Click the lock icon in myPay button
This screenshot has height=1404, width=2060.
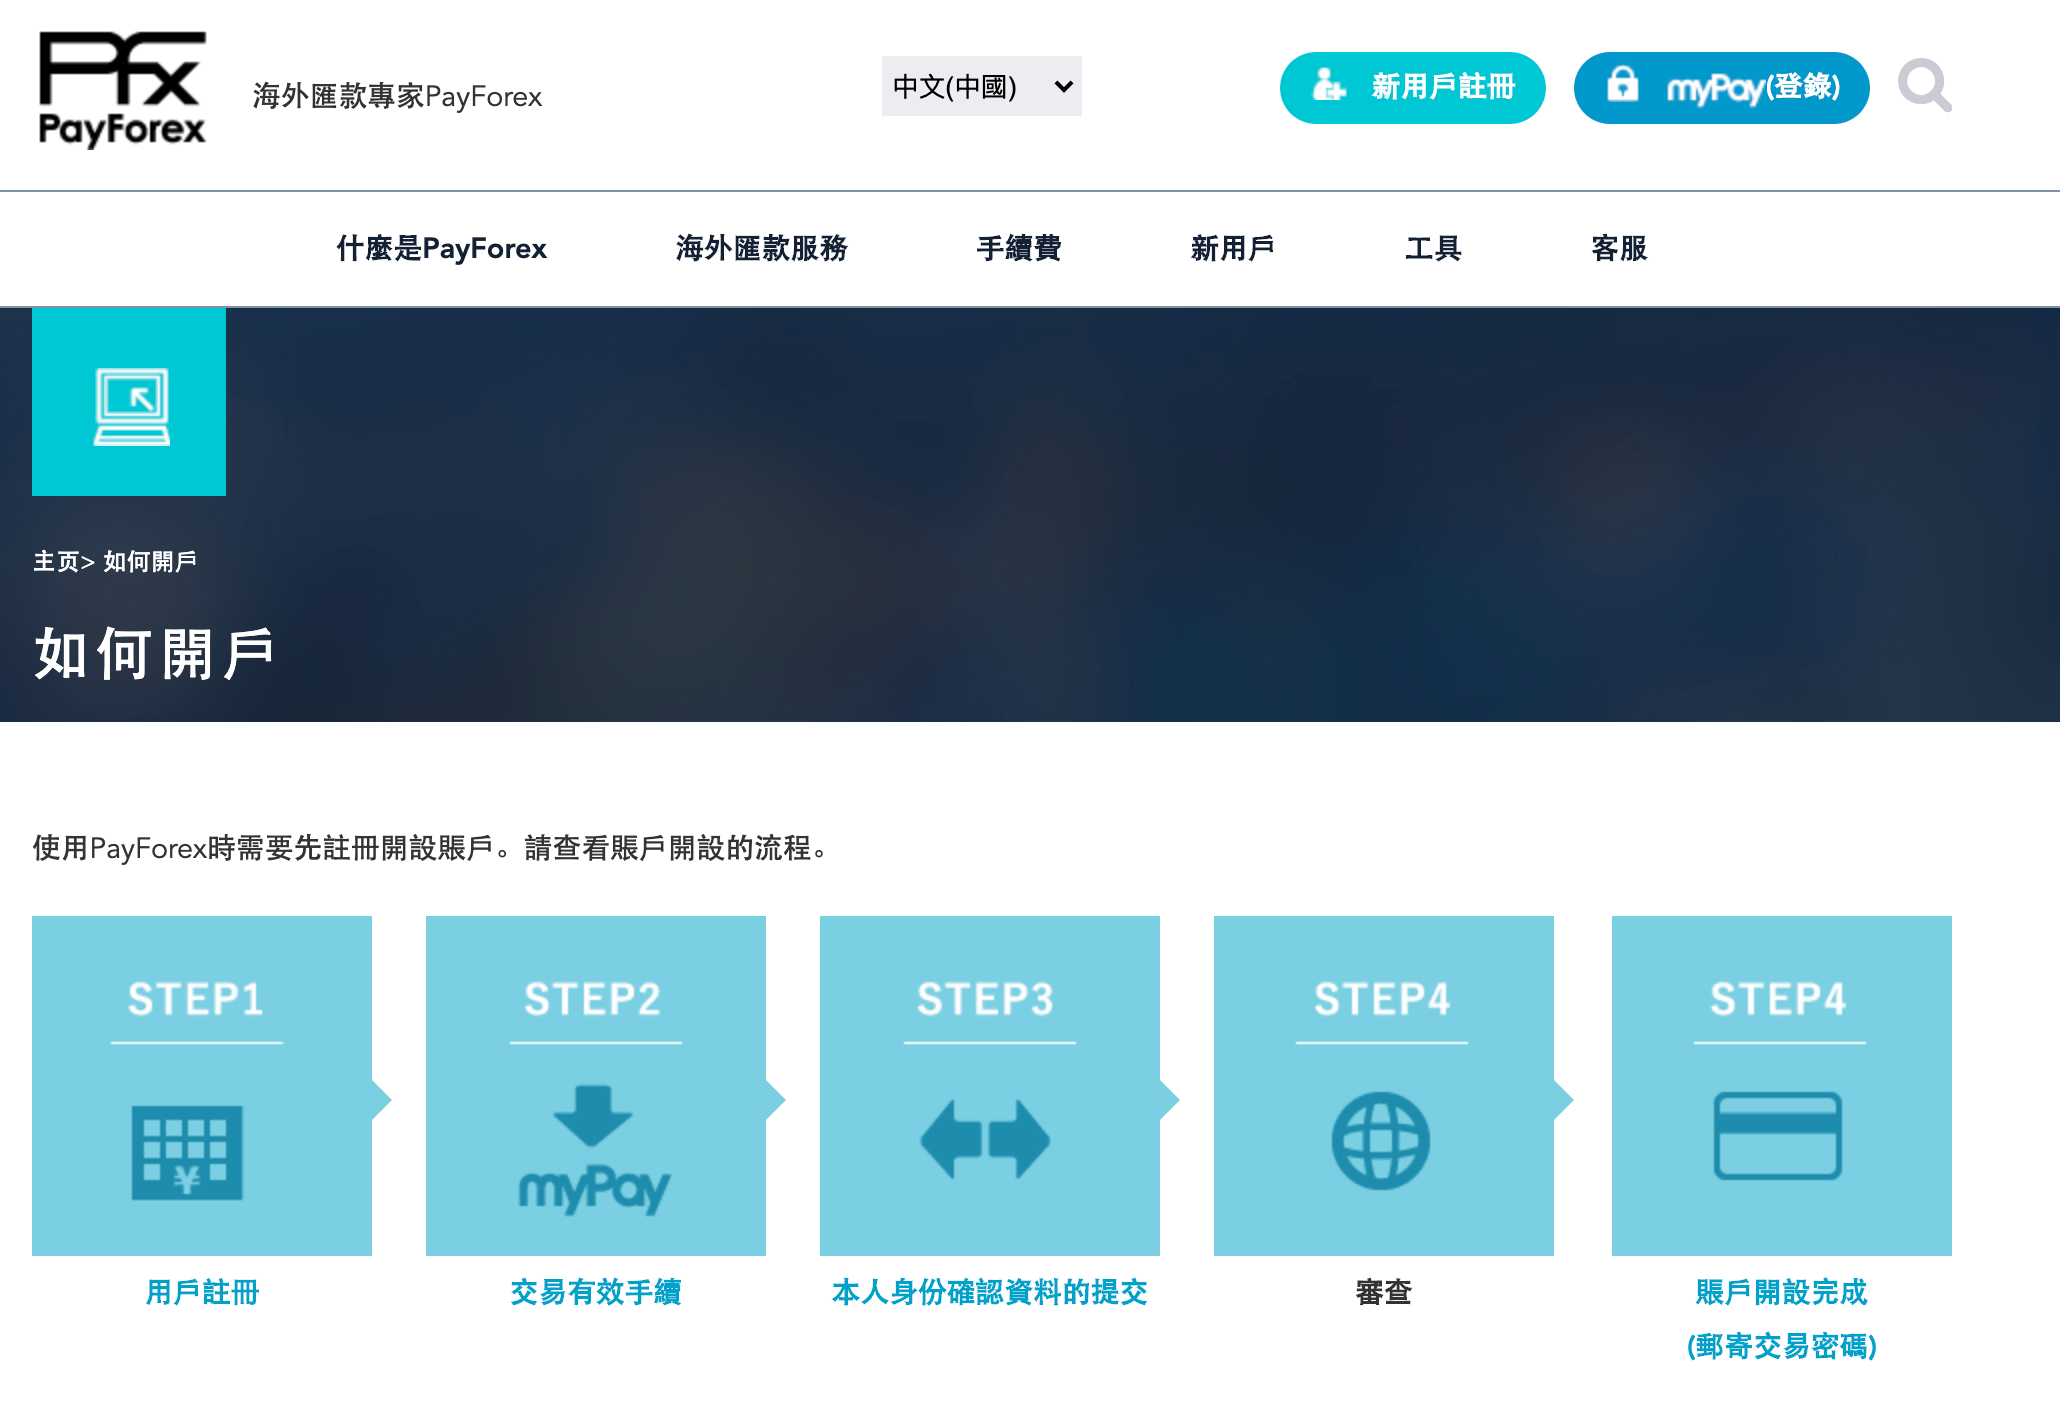pos(1622,84)
